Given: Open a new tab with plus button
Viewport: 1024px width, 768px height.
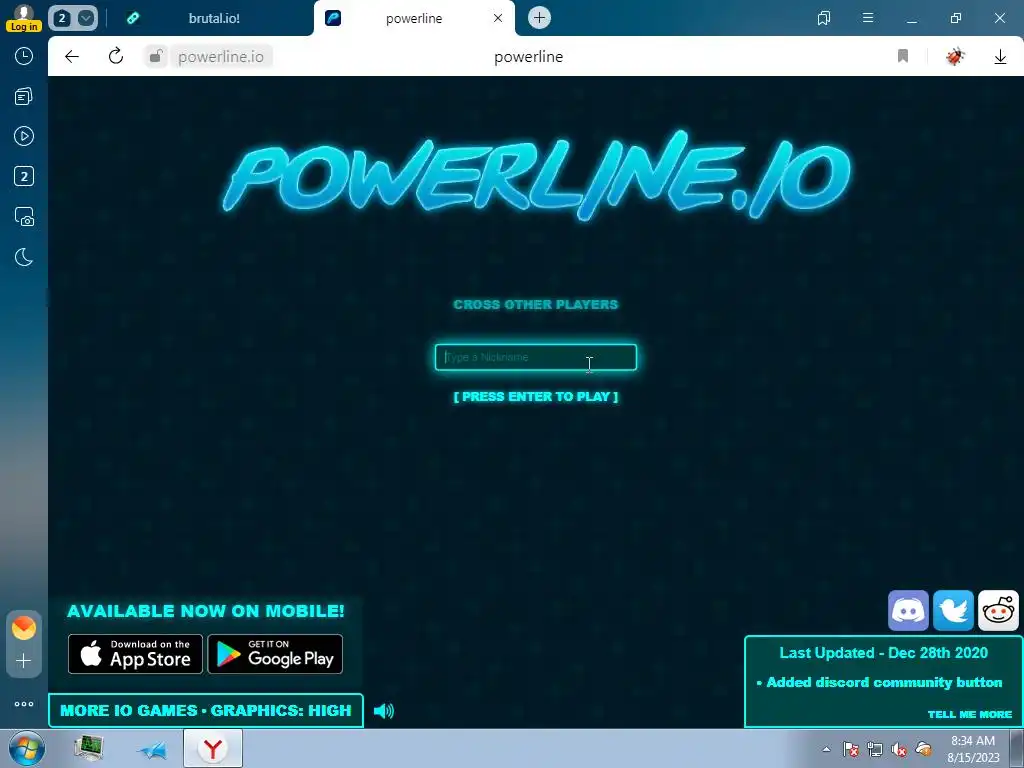Looking at the screenshot, I should pos(539,18).
